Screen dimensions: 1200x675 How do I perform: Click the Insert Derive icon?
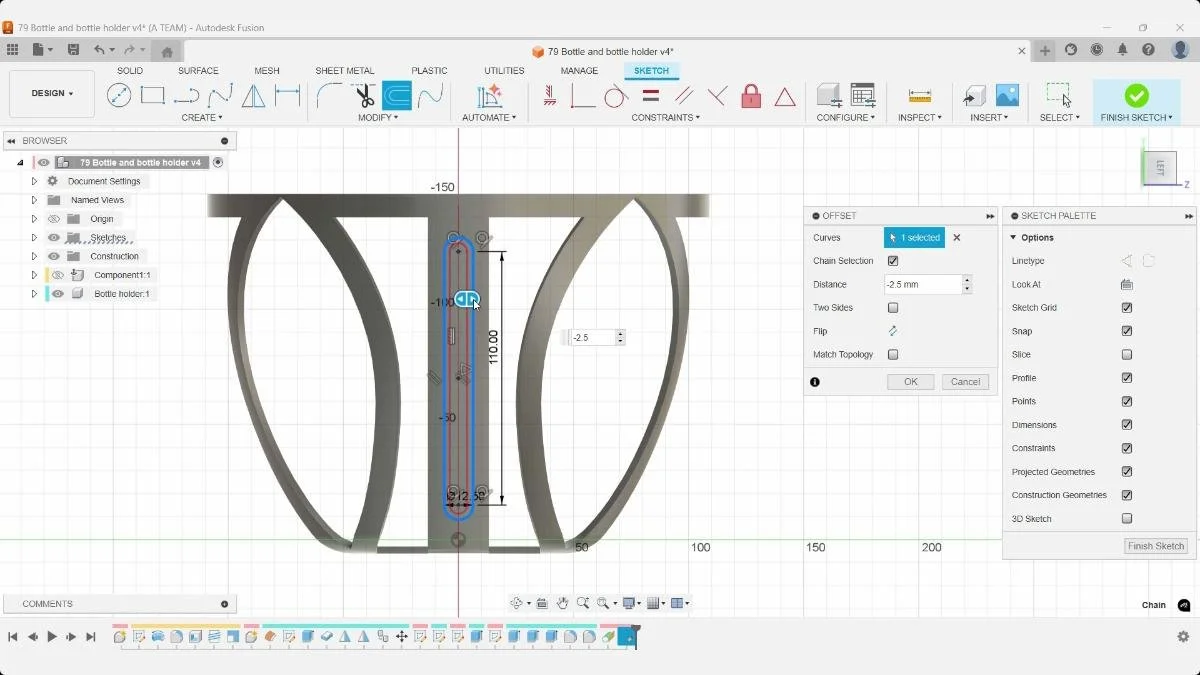click(x=974, y=96)
